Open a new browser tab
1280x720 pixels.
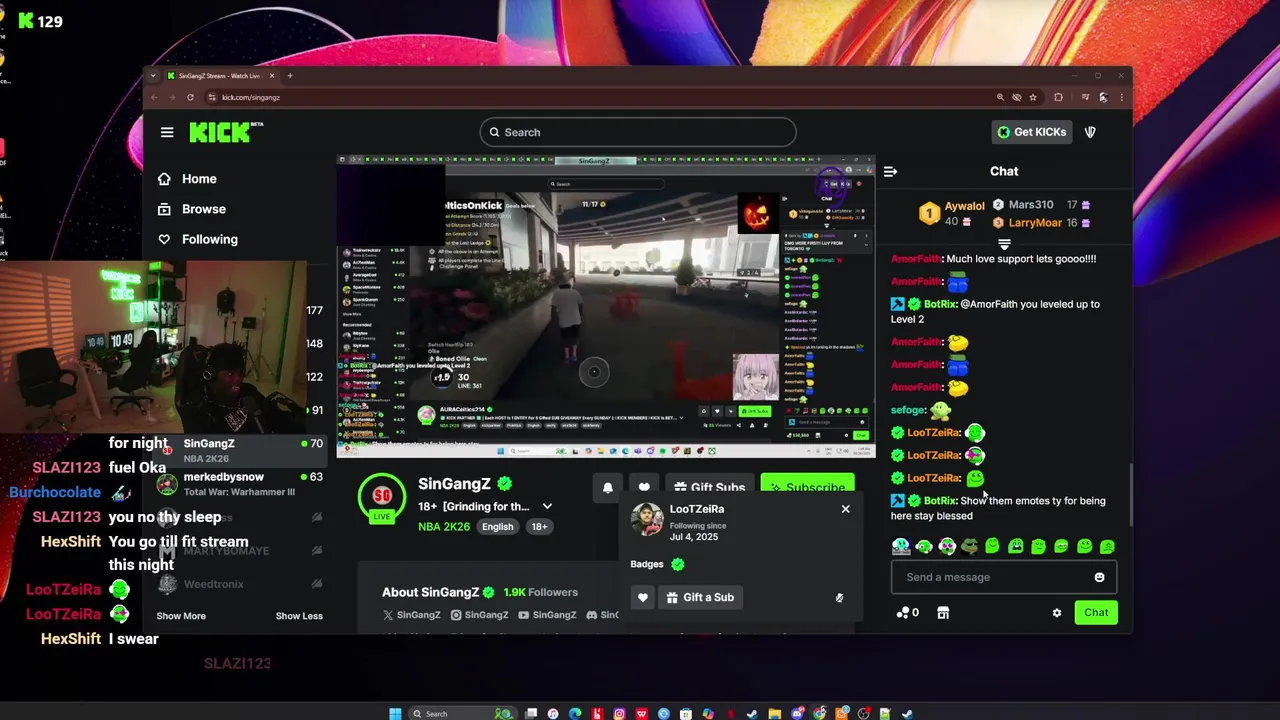[290, 76]
